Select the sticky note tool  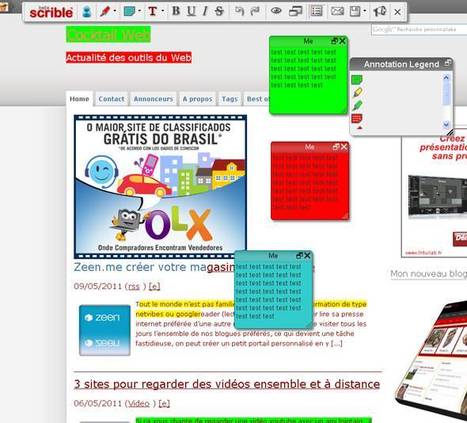pyautogui.click(x=129, y=12)
